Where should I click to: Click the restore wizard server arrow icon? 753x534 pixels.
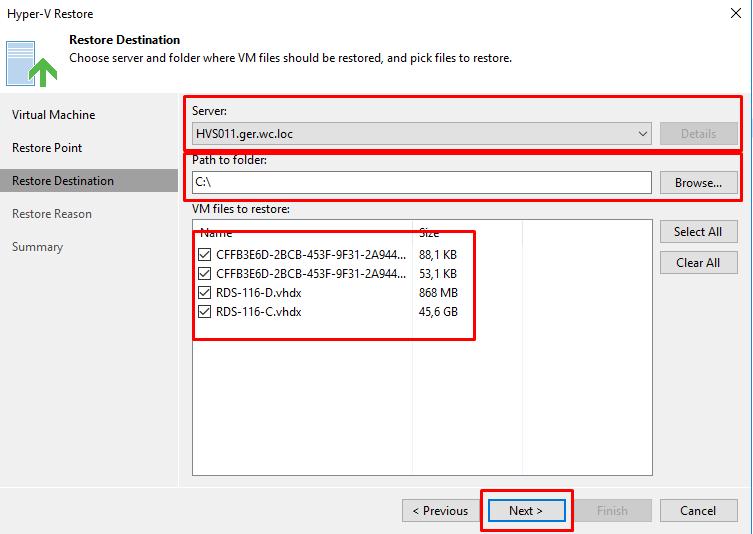coord(32,64)
